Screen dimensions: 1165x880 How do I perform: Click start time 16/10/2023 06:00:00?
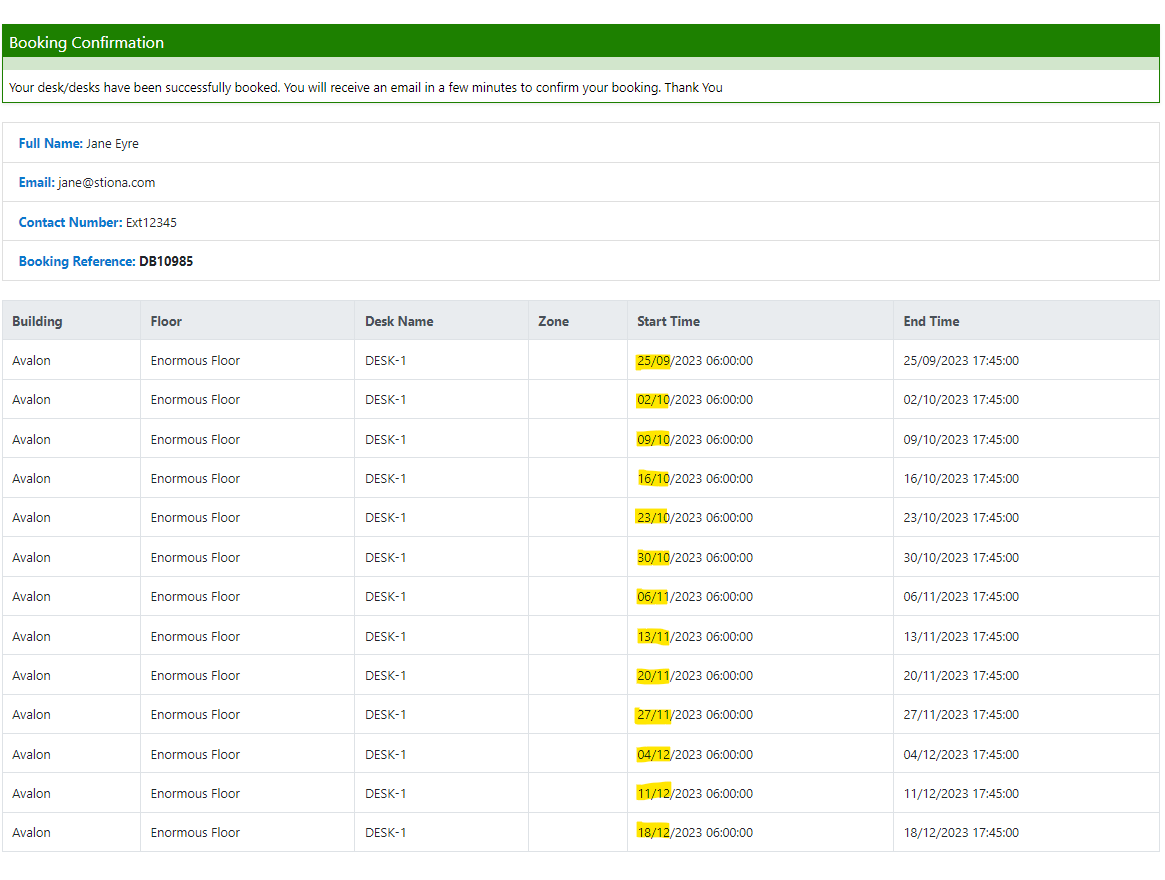tap(695, 479)
